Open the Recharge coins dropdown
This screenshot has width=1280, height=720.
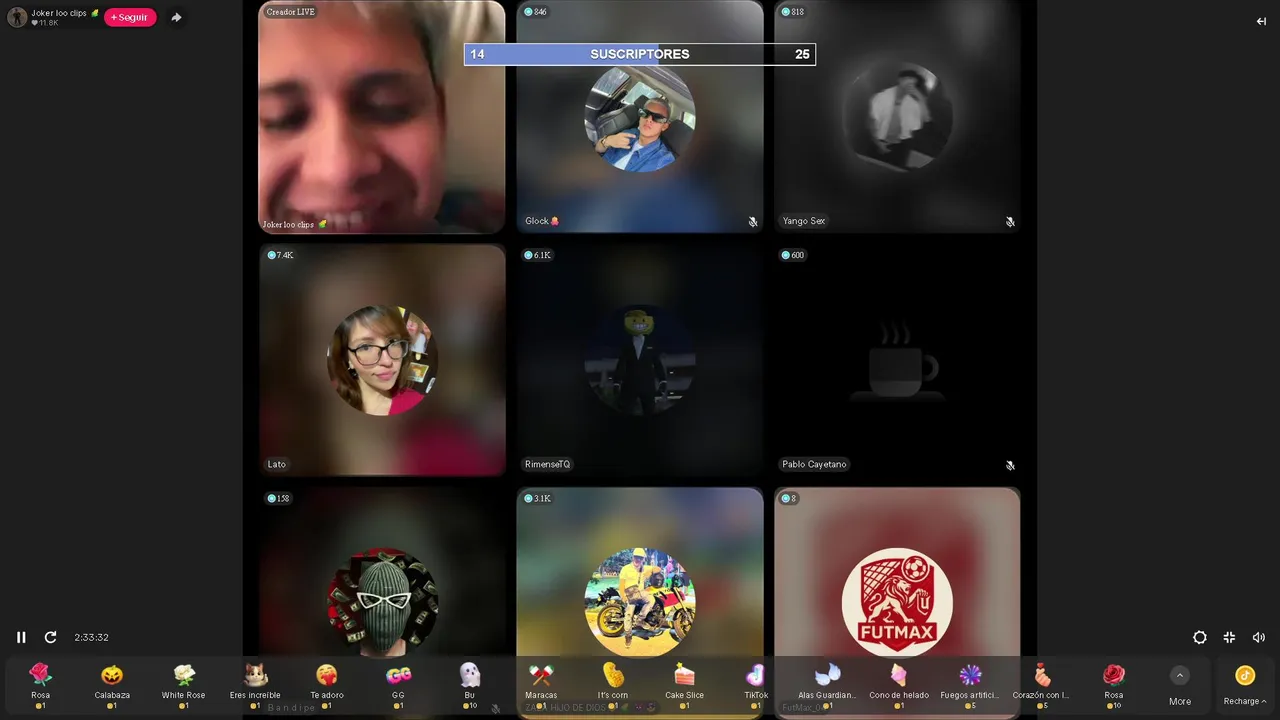pyautogui.click(x=1245, y=686)
